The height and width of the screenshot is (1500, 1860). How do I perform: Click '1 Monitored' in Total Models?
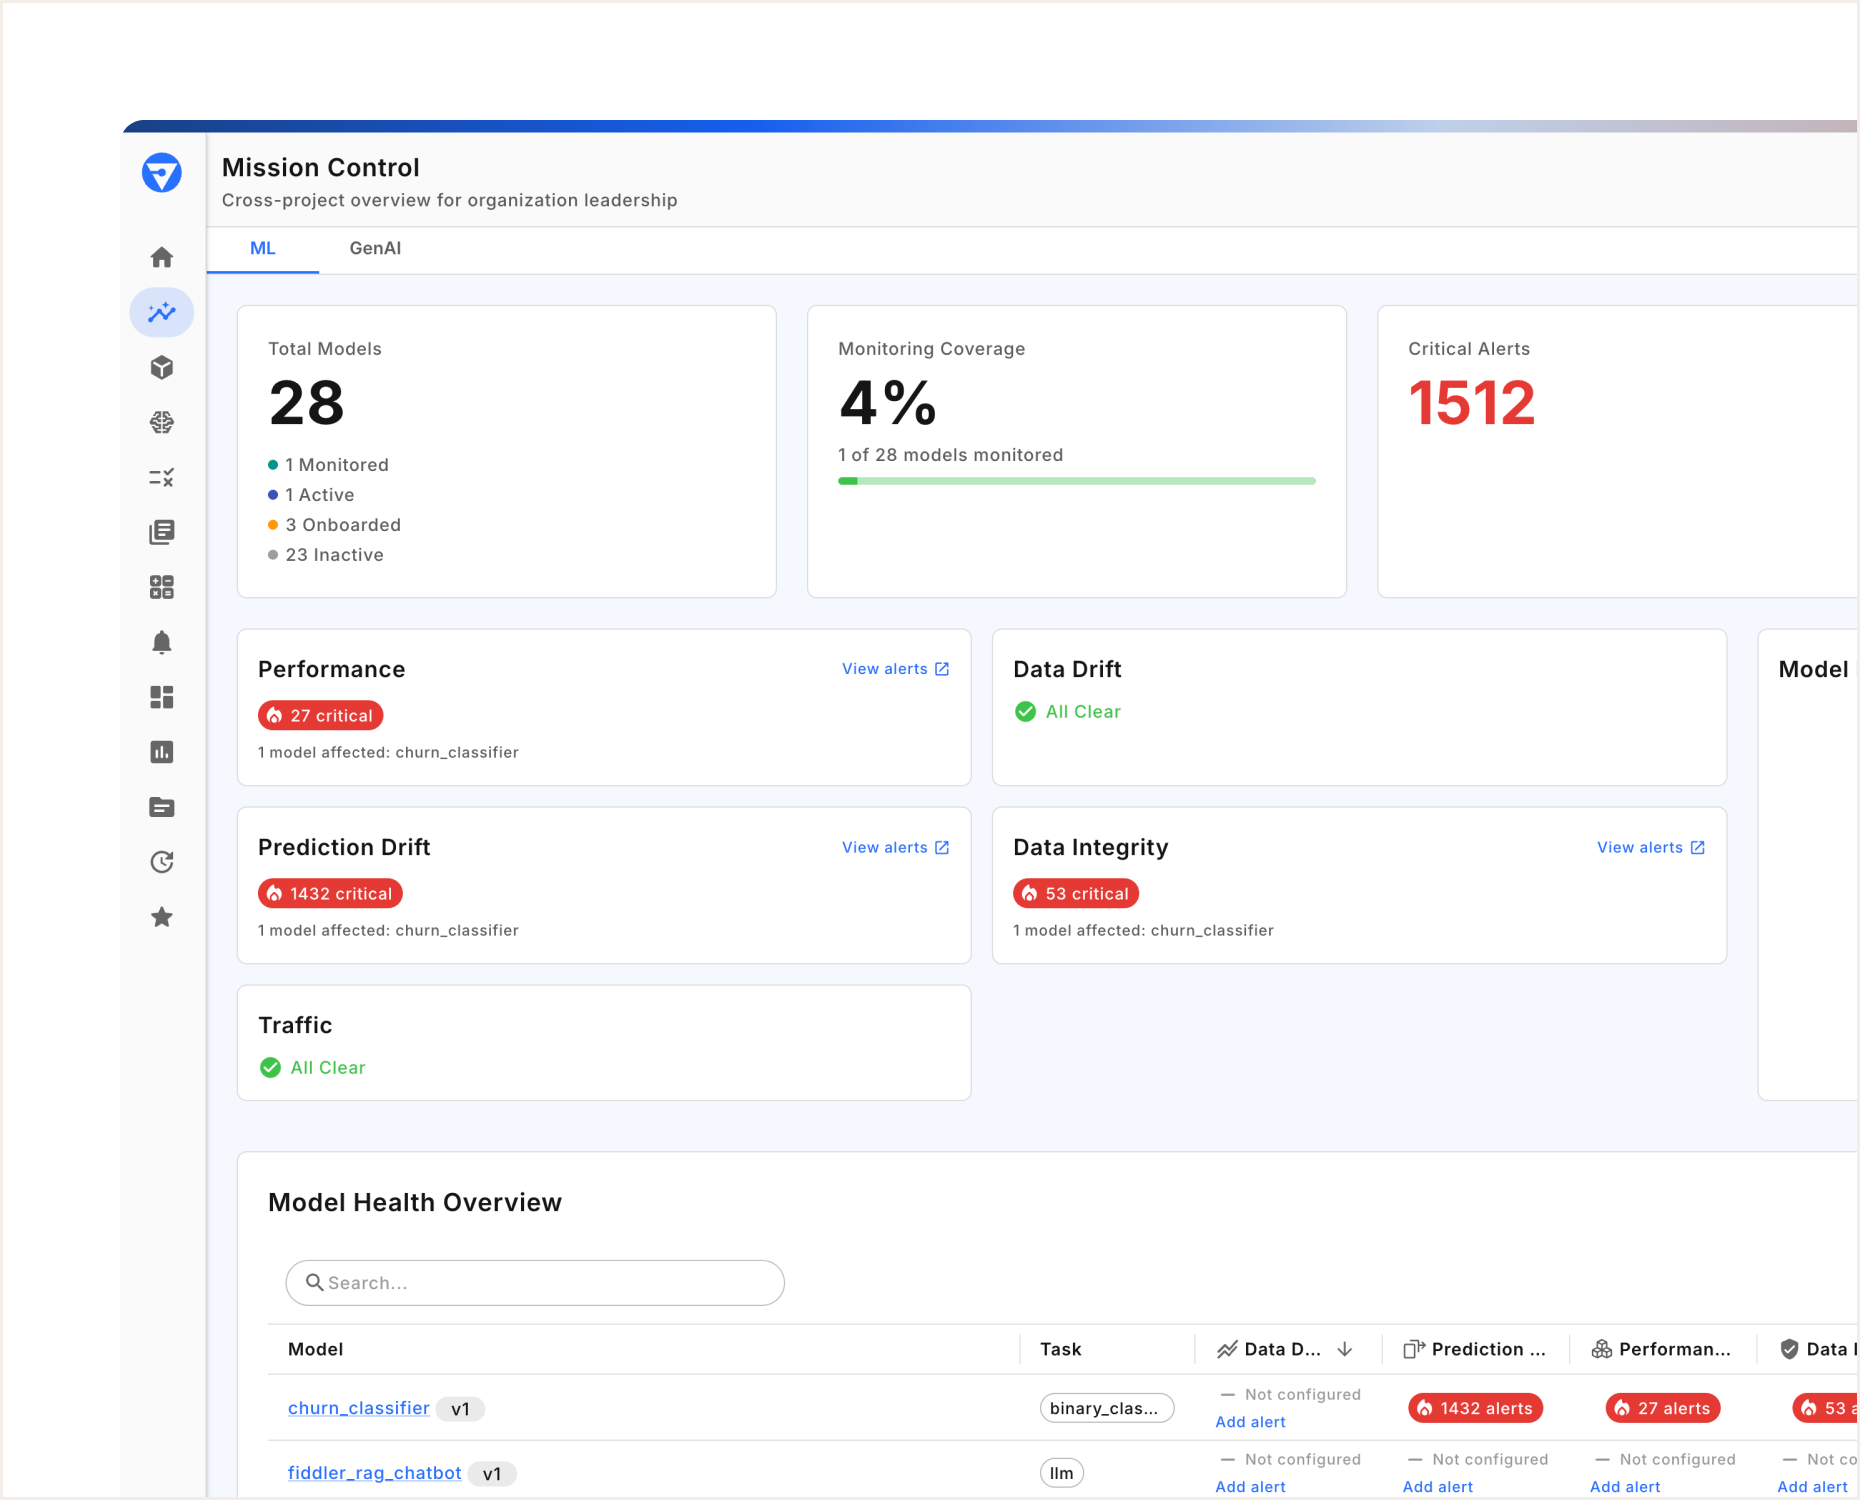337,465
